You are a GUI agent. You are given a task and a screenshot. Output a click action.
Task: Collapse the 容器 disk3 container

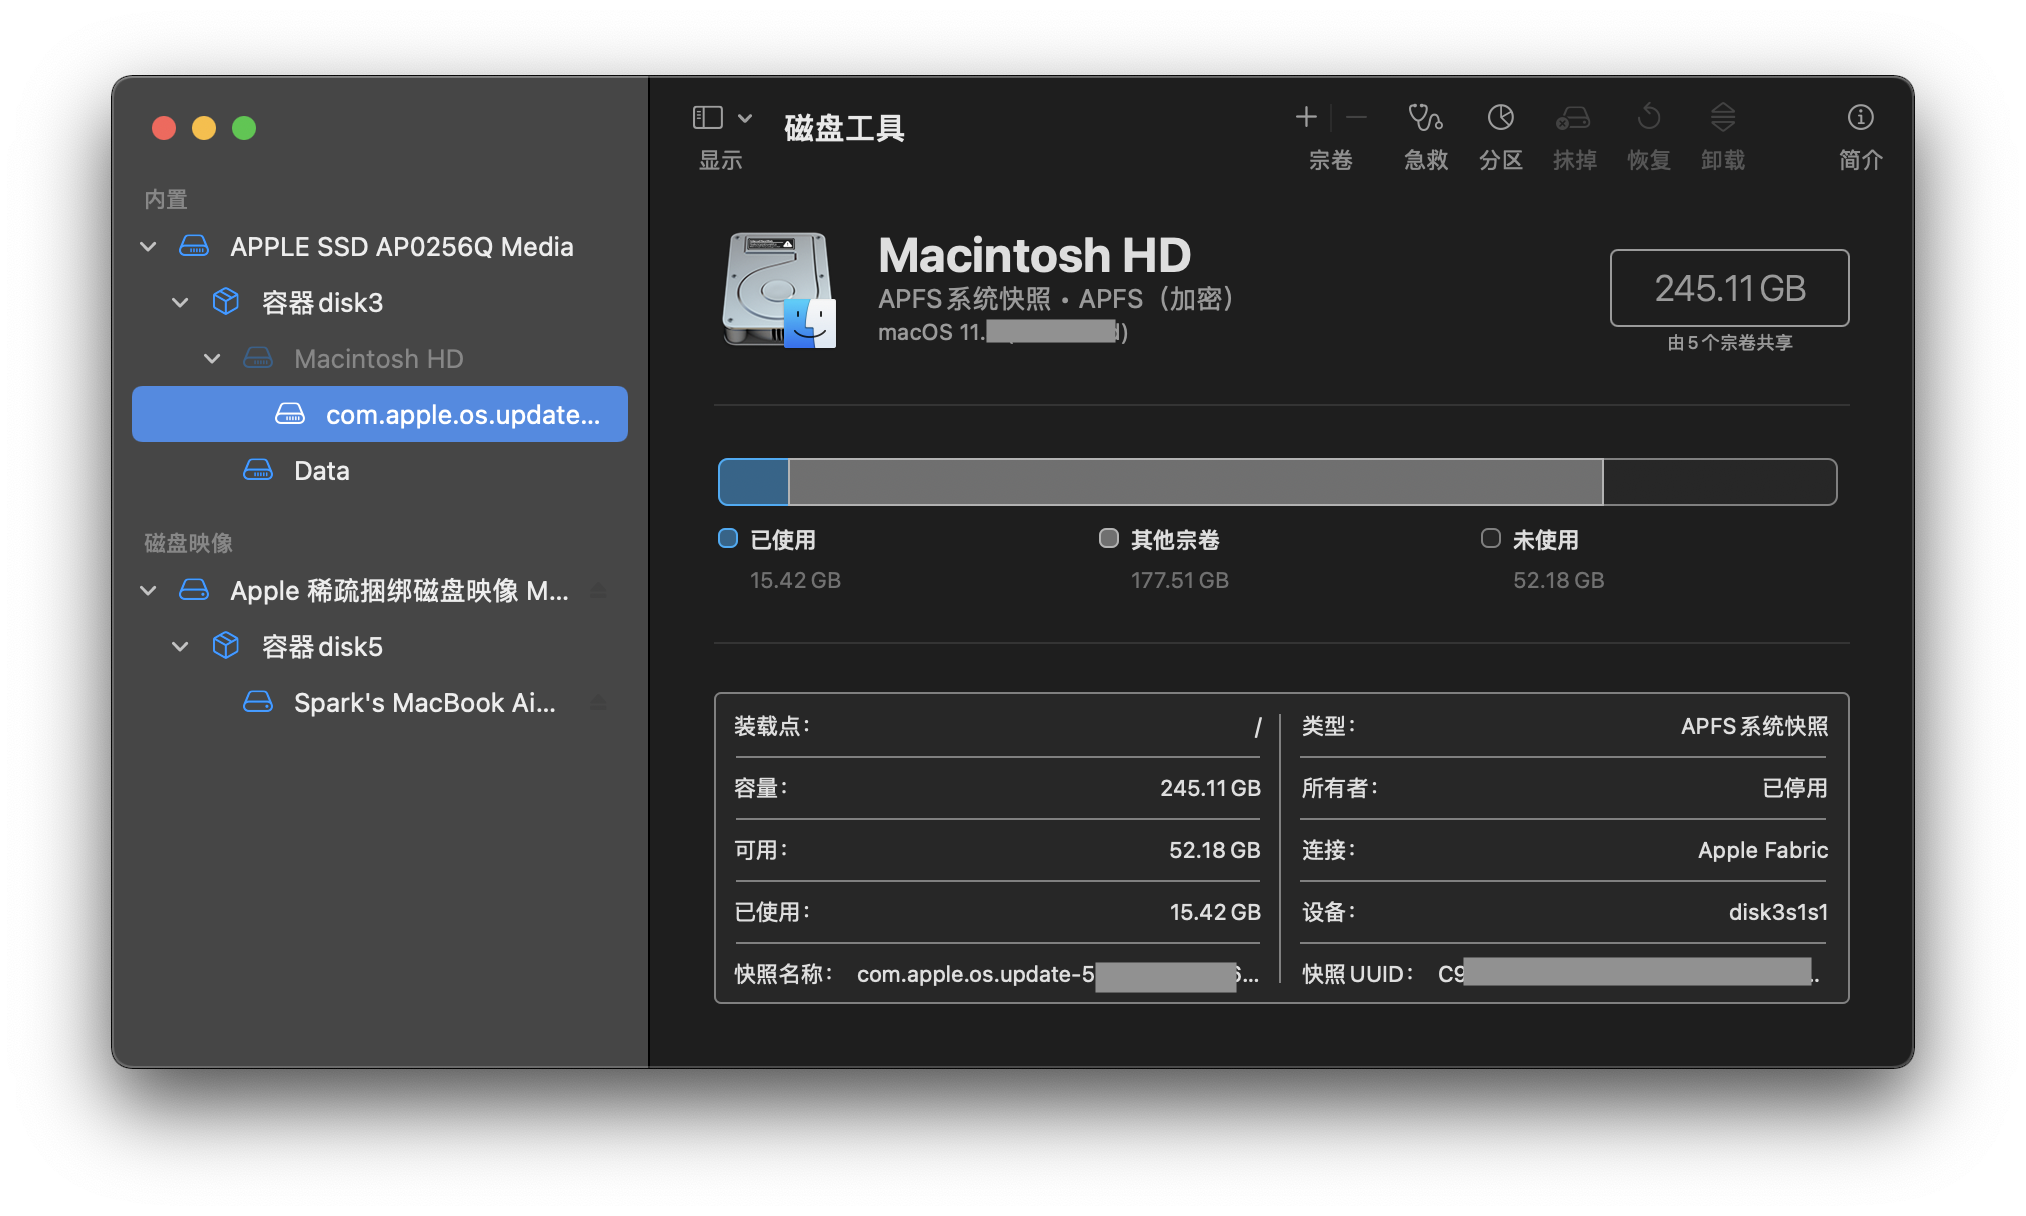181,303
